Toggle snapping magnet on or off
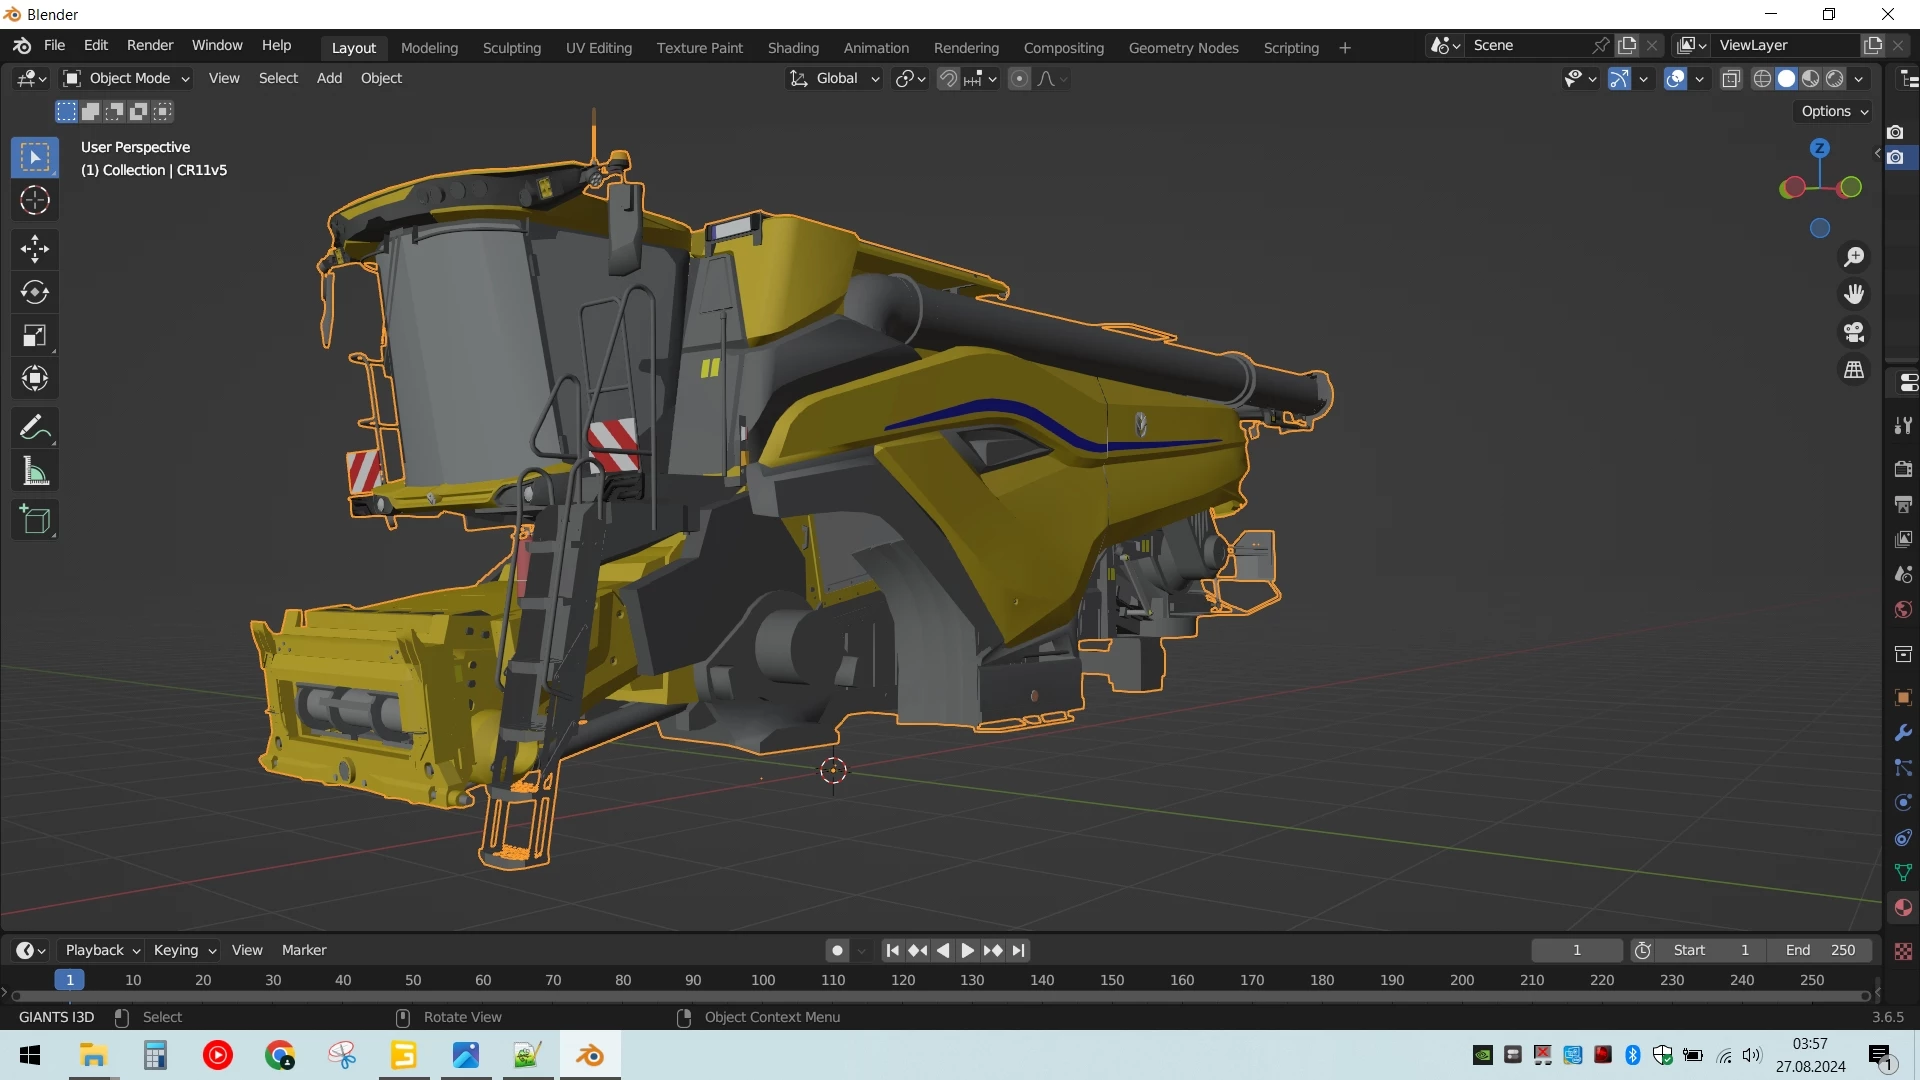Image resolution: width=1920 pixels, height=1080 pixels. point(946,78)
